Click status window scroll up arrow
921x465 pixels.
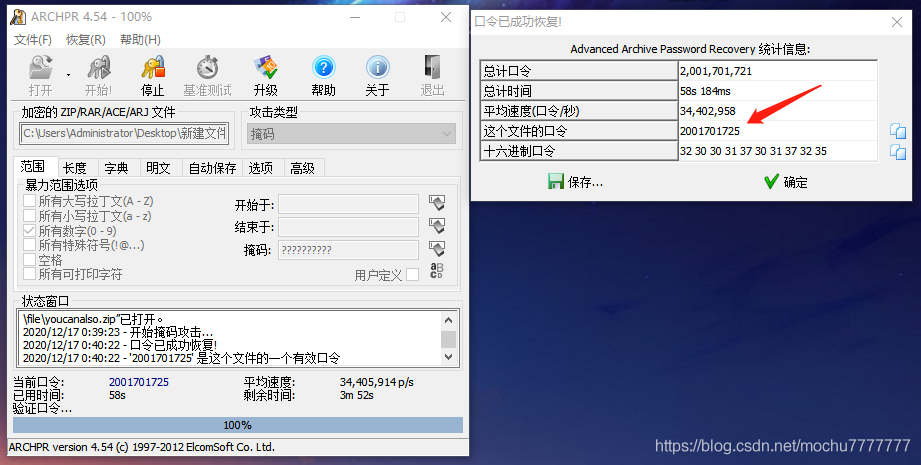448,320
